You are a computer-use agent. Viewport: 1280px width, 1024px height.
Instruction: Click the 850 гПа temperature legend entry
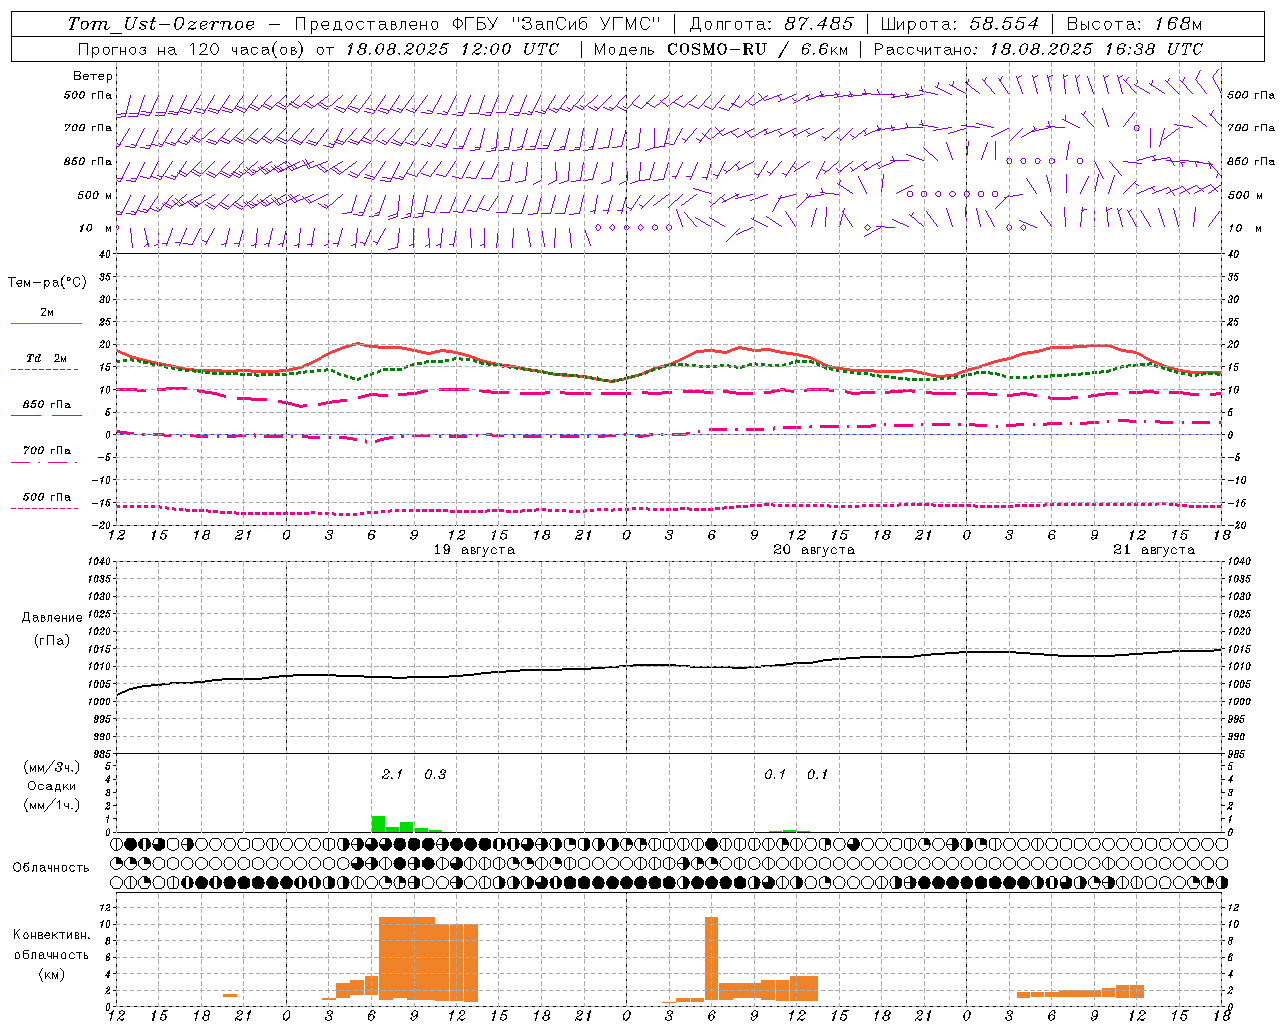pos(47,405)
